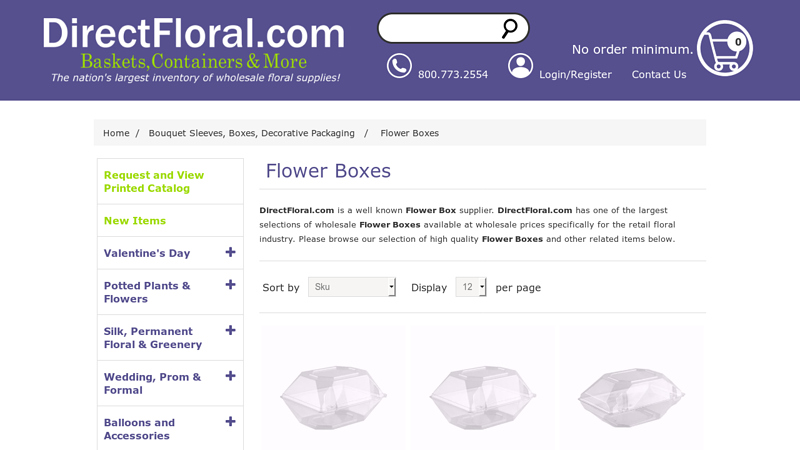Viewport: 800px width, 450px height.
Task: Open the shopping cart icon
Action: (x=724, y=48)
